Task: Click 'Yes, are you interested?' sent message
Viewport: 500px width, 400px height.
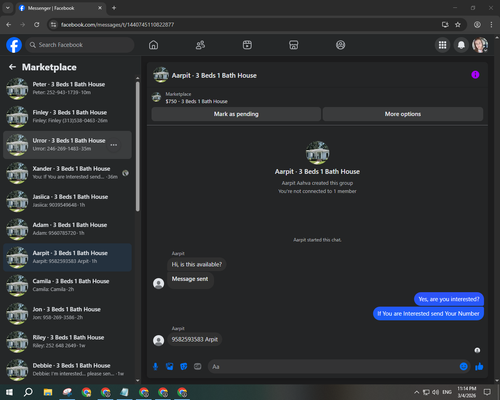Action: pos(449,299)
